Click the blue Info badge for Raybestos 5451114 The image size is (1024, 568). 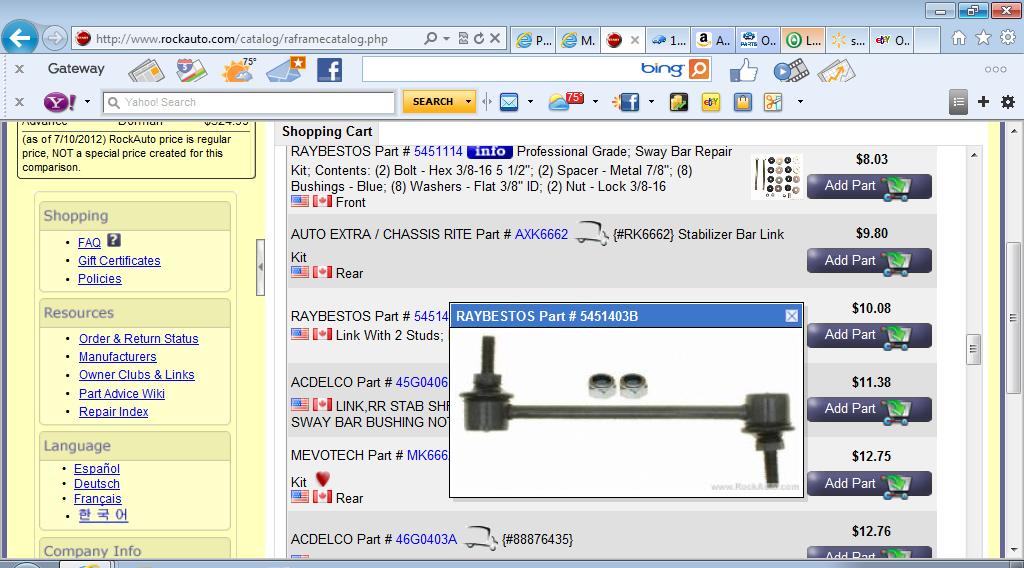490,151
